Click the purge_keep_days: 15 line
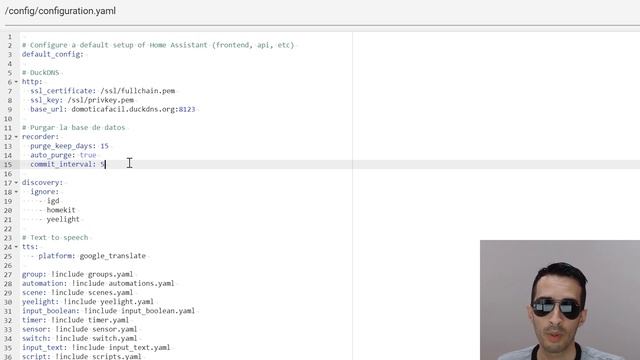640x360 pixels. click(69, 146)
